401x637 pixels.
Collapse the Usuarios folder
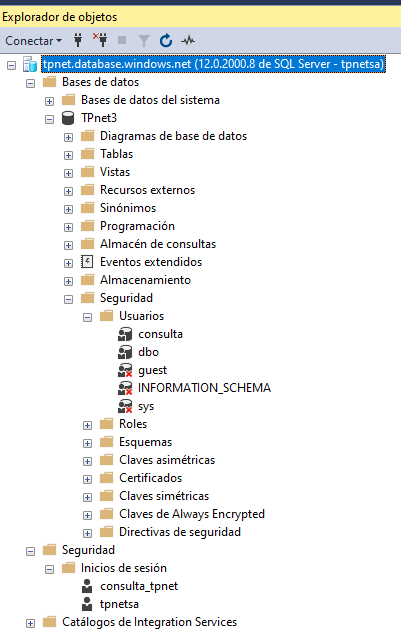(x=87, y=317)
